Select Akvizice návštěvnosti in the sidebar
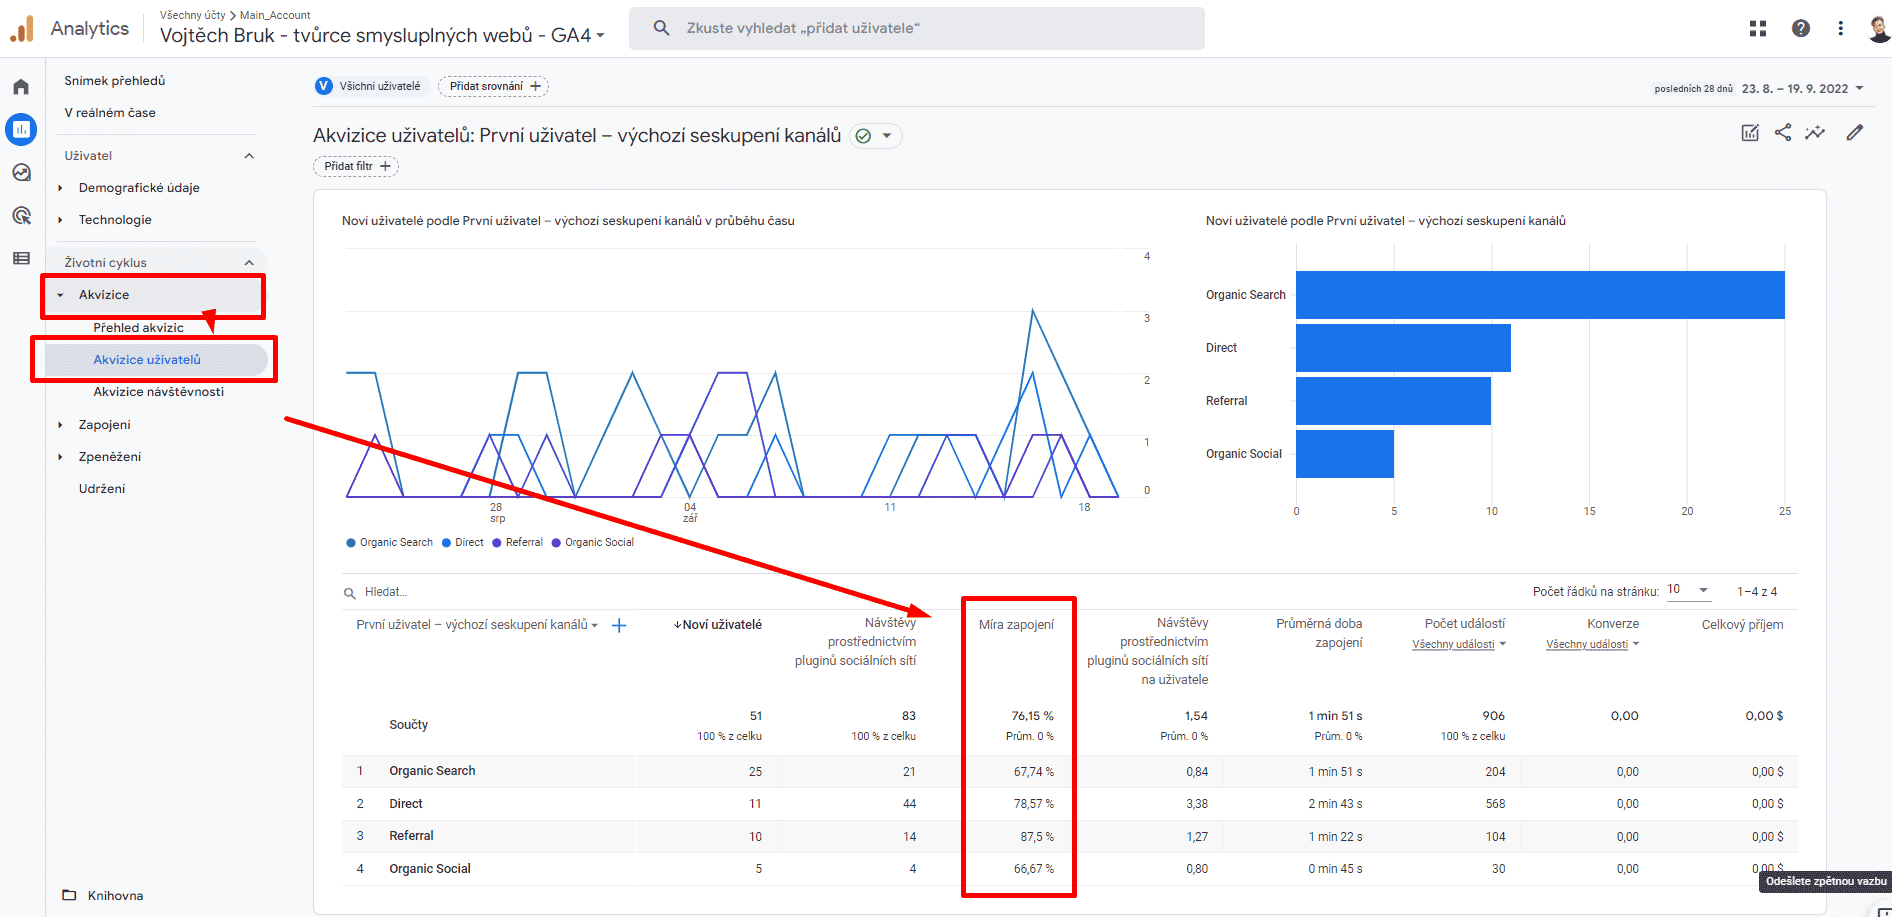1892x917 pixels. (158, 391)
